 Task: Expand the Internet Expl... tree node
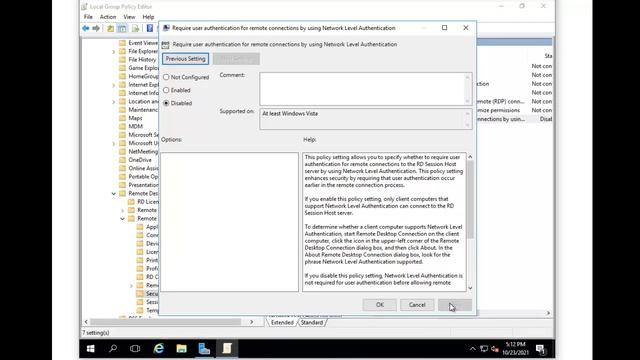(x=114, y=85)
